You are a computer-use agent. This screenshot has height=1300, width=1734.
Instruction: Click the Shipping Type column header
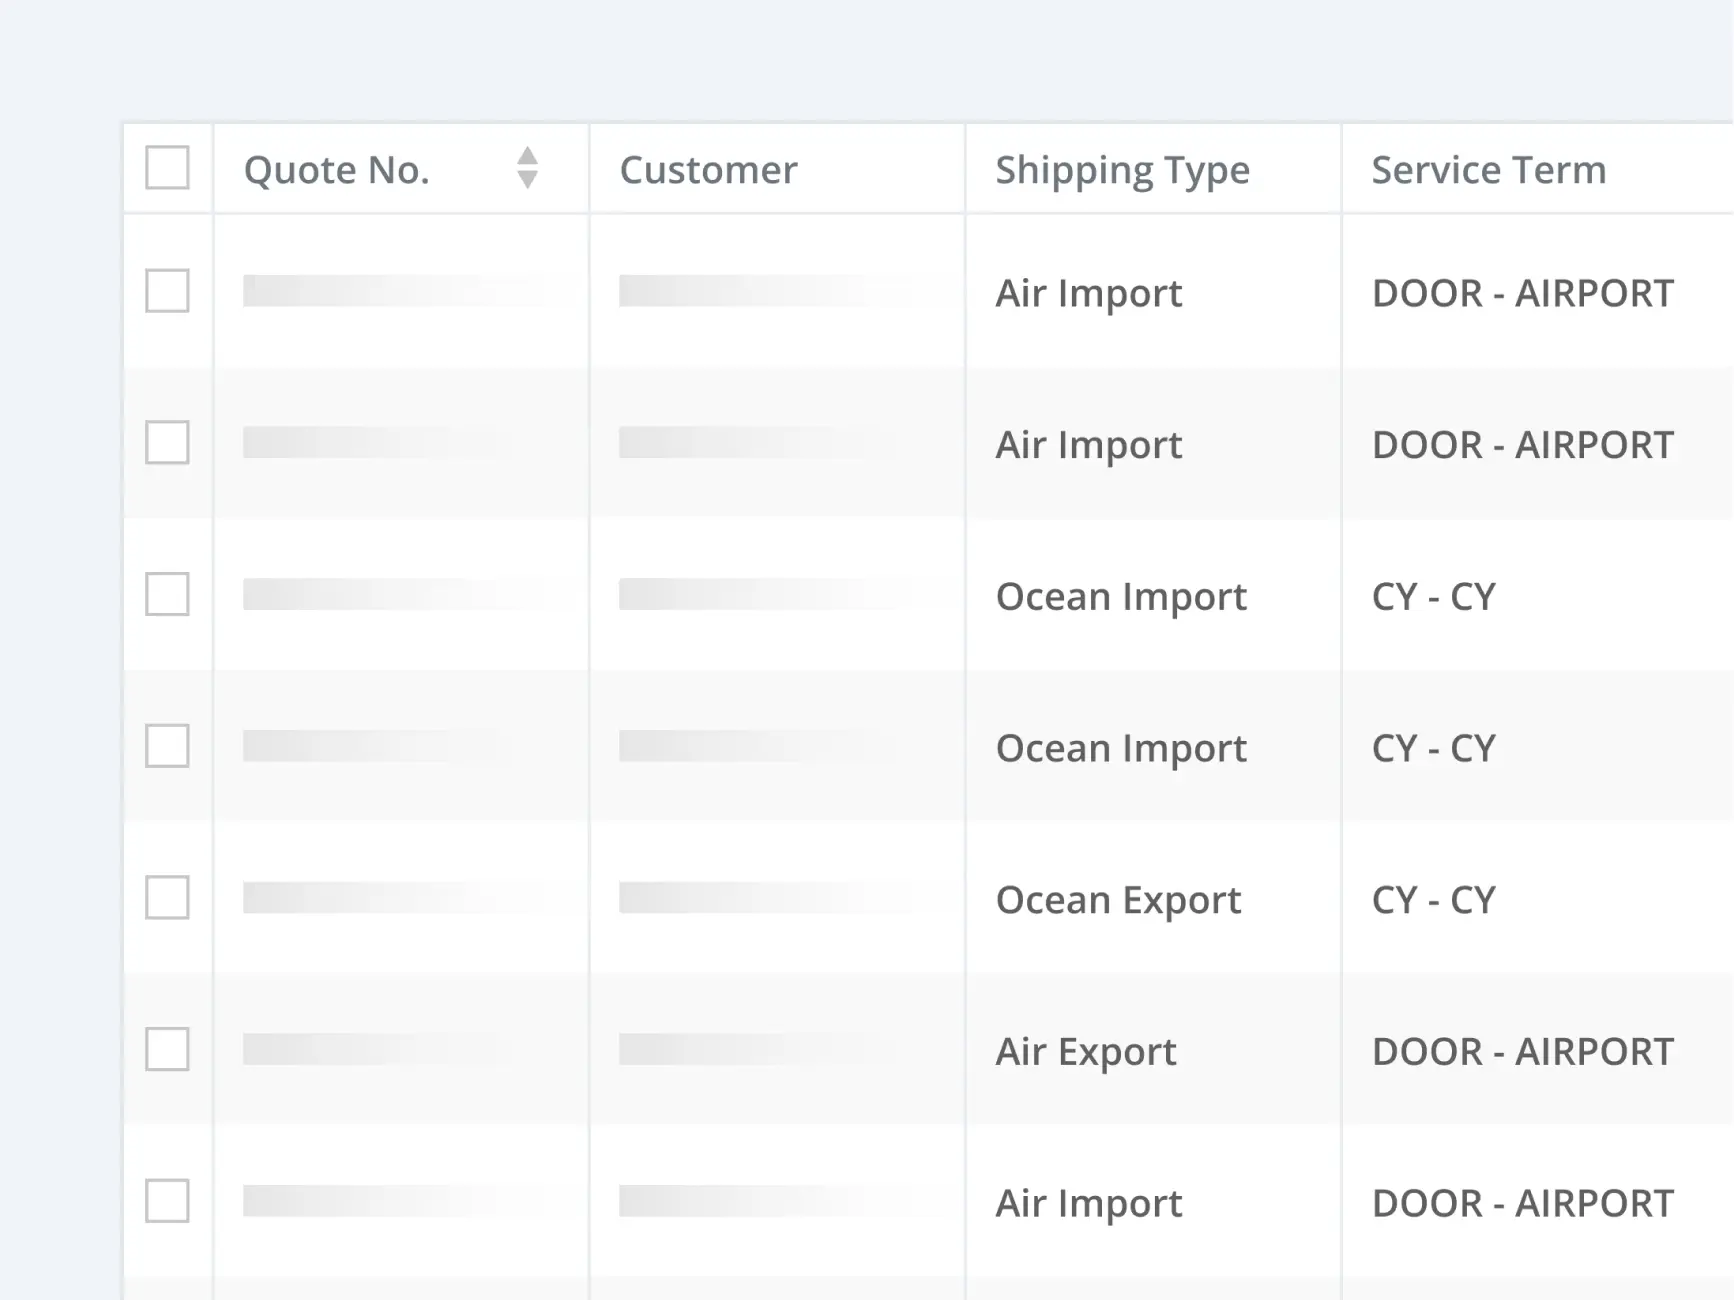click(1122, 170)
